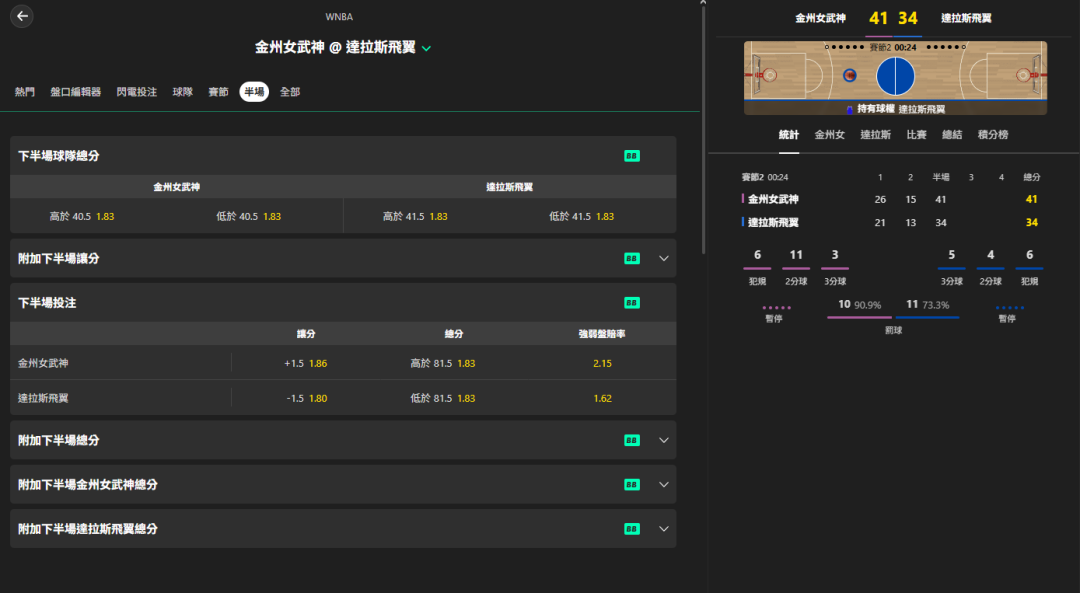The image size is (1080, 593).
Task: Click 金州女武神 score 41 in header
Action: 878,19
